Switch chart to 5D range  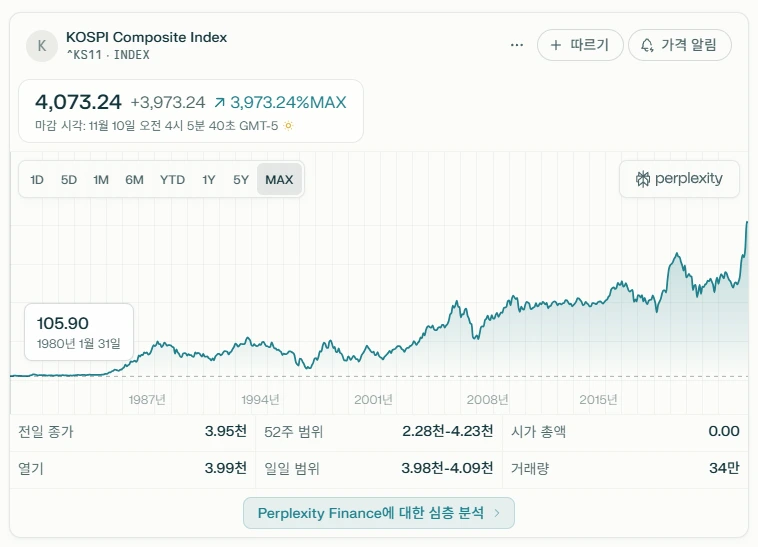(x=69, y=180)
